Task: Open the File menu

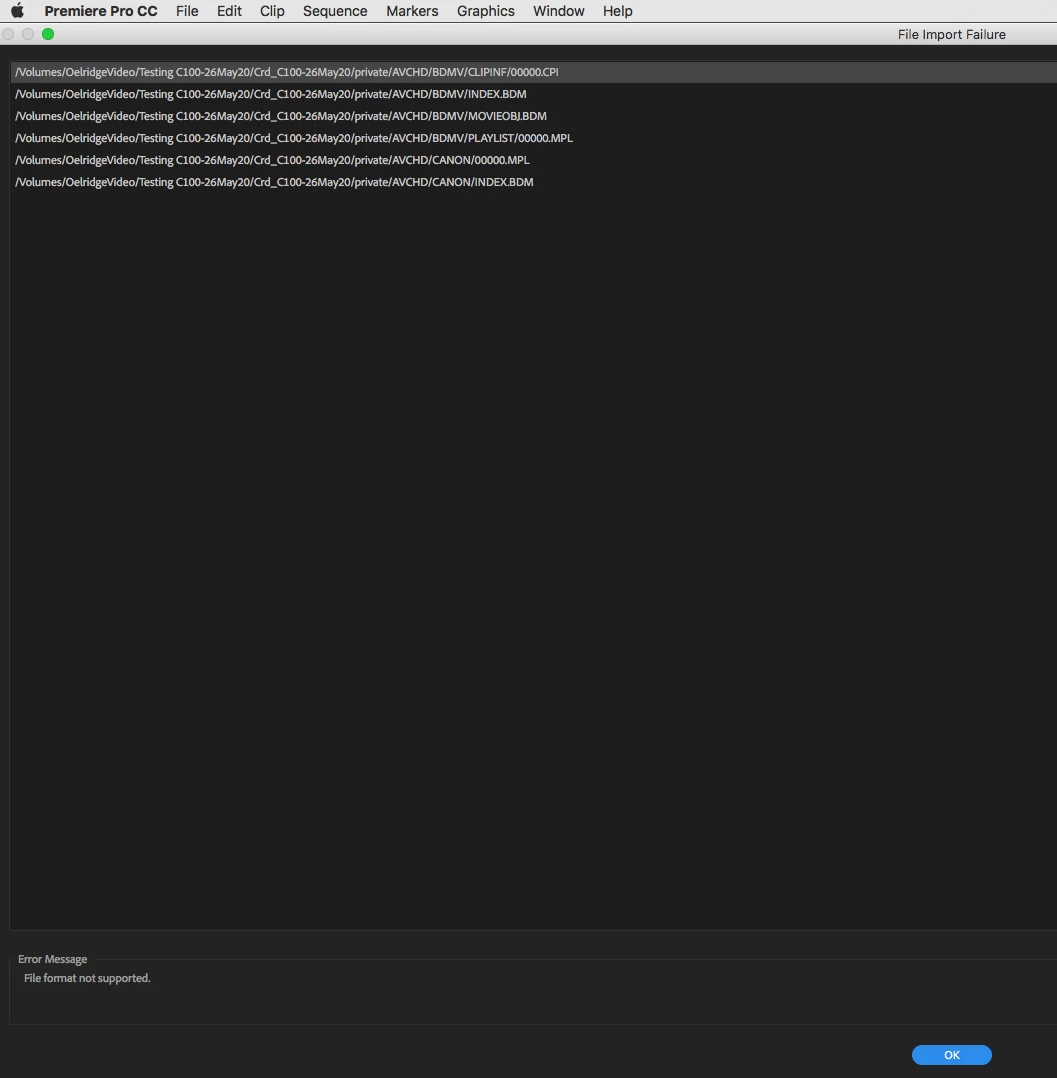Action: click(x=187, y=11)
